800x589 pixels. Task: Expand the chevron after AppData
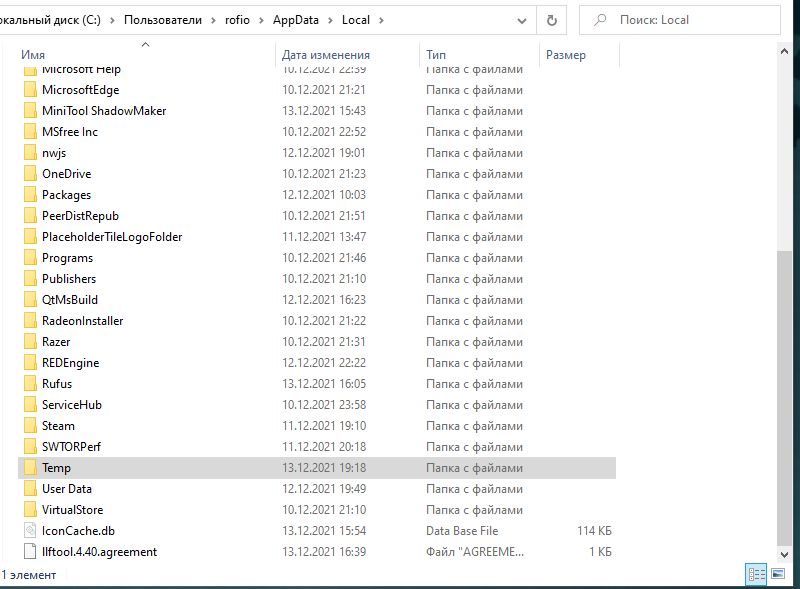[330, 20]
